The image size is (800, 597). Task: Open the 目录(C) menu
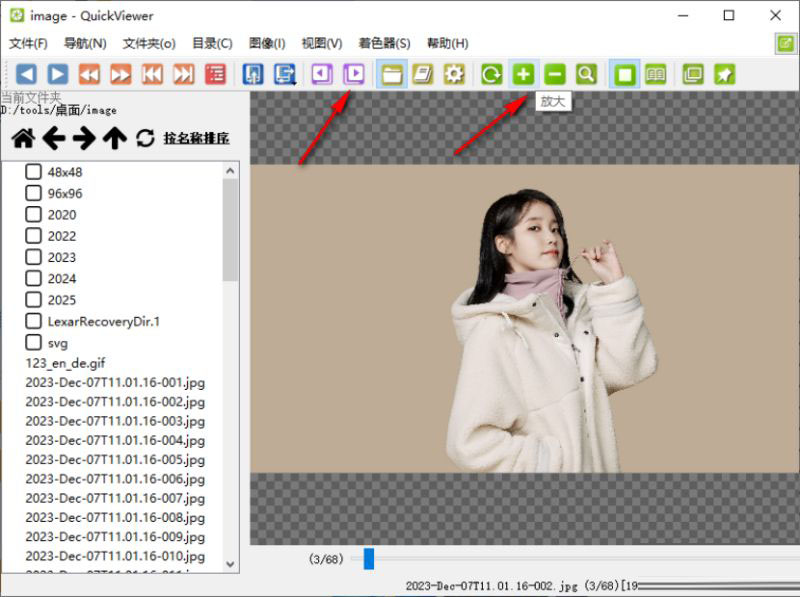[x=212, y=43]
